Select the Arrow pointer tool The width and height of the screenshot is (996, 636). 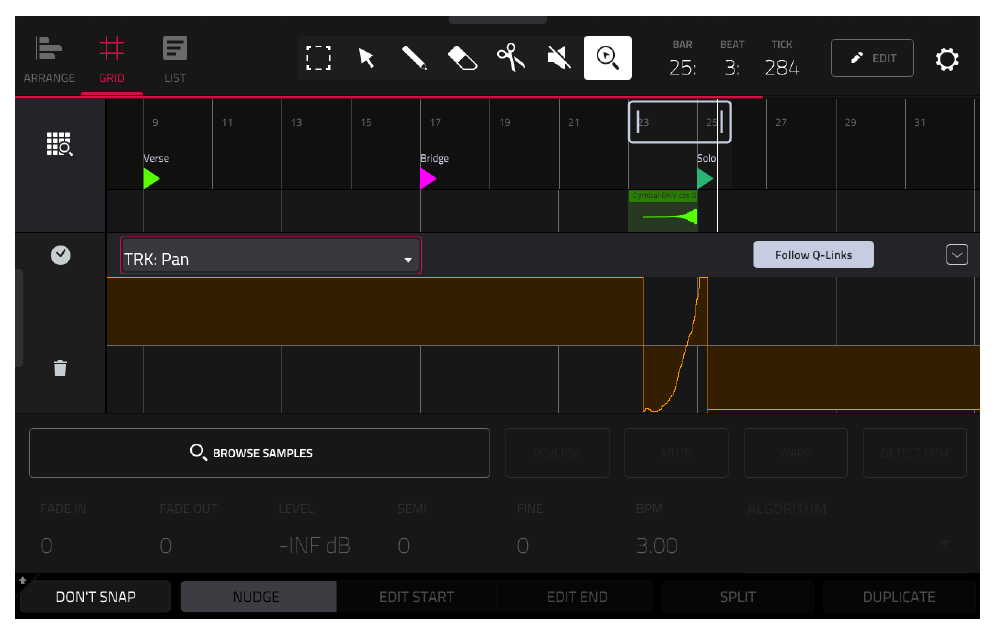coord(367,58)
